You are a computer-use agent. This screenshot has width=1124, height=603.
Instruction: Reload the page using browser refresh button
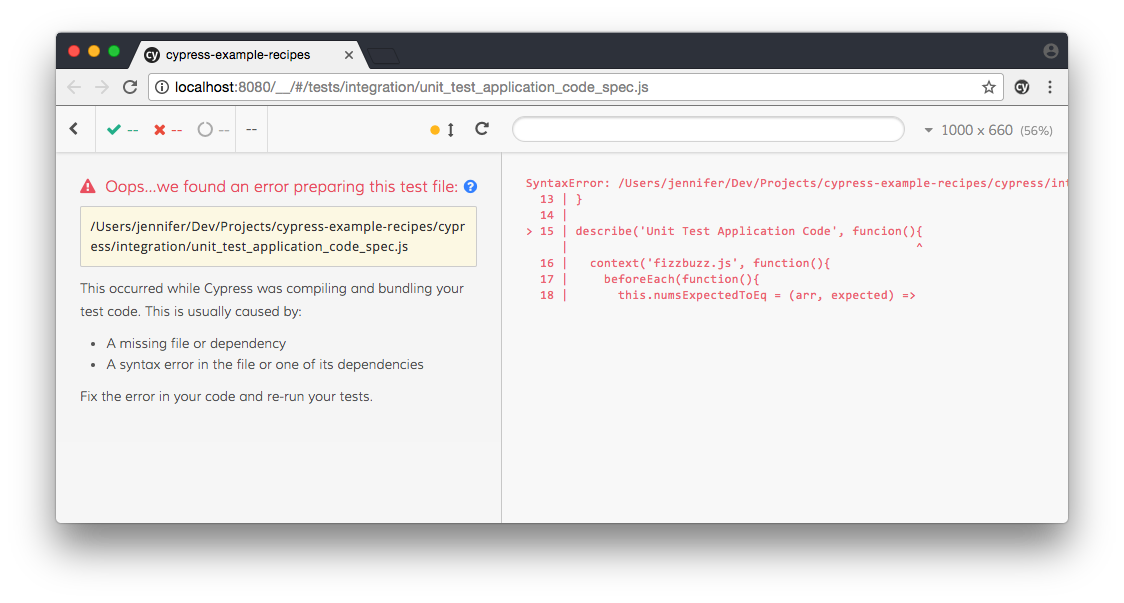pyautogui.click(x=130, y=87)
